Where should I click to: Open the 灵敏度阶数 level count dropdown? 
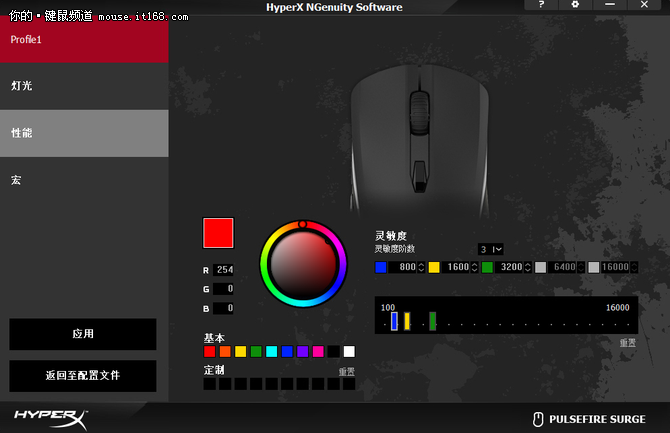(491, 249)
